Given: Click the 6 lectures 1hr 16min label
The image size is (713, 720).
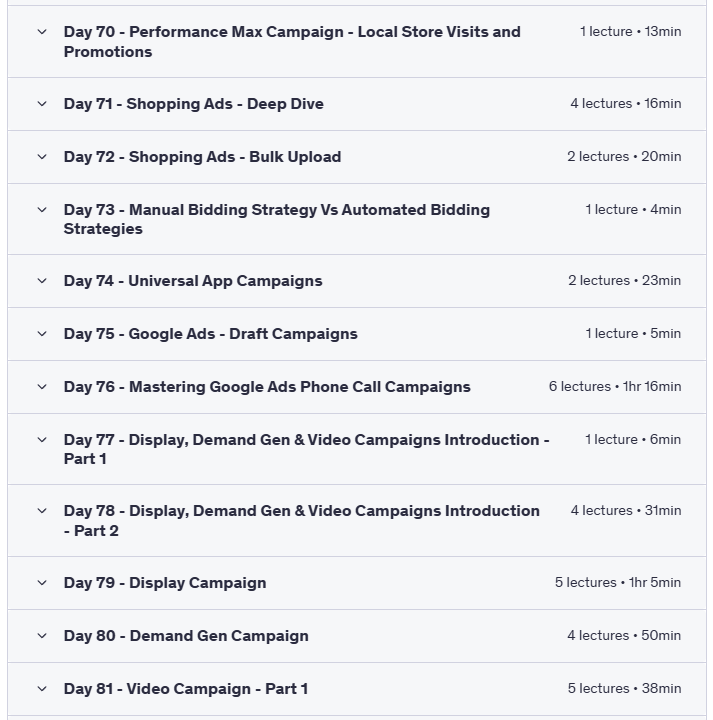Looking at the screenshot, I should click(x=614, y=387).
